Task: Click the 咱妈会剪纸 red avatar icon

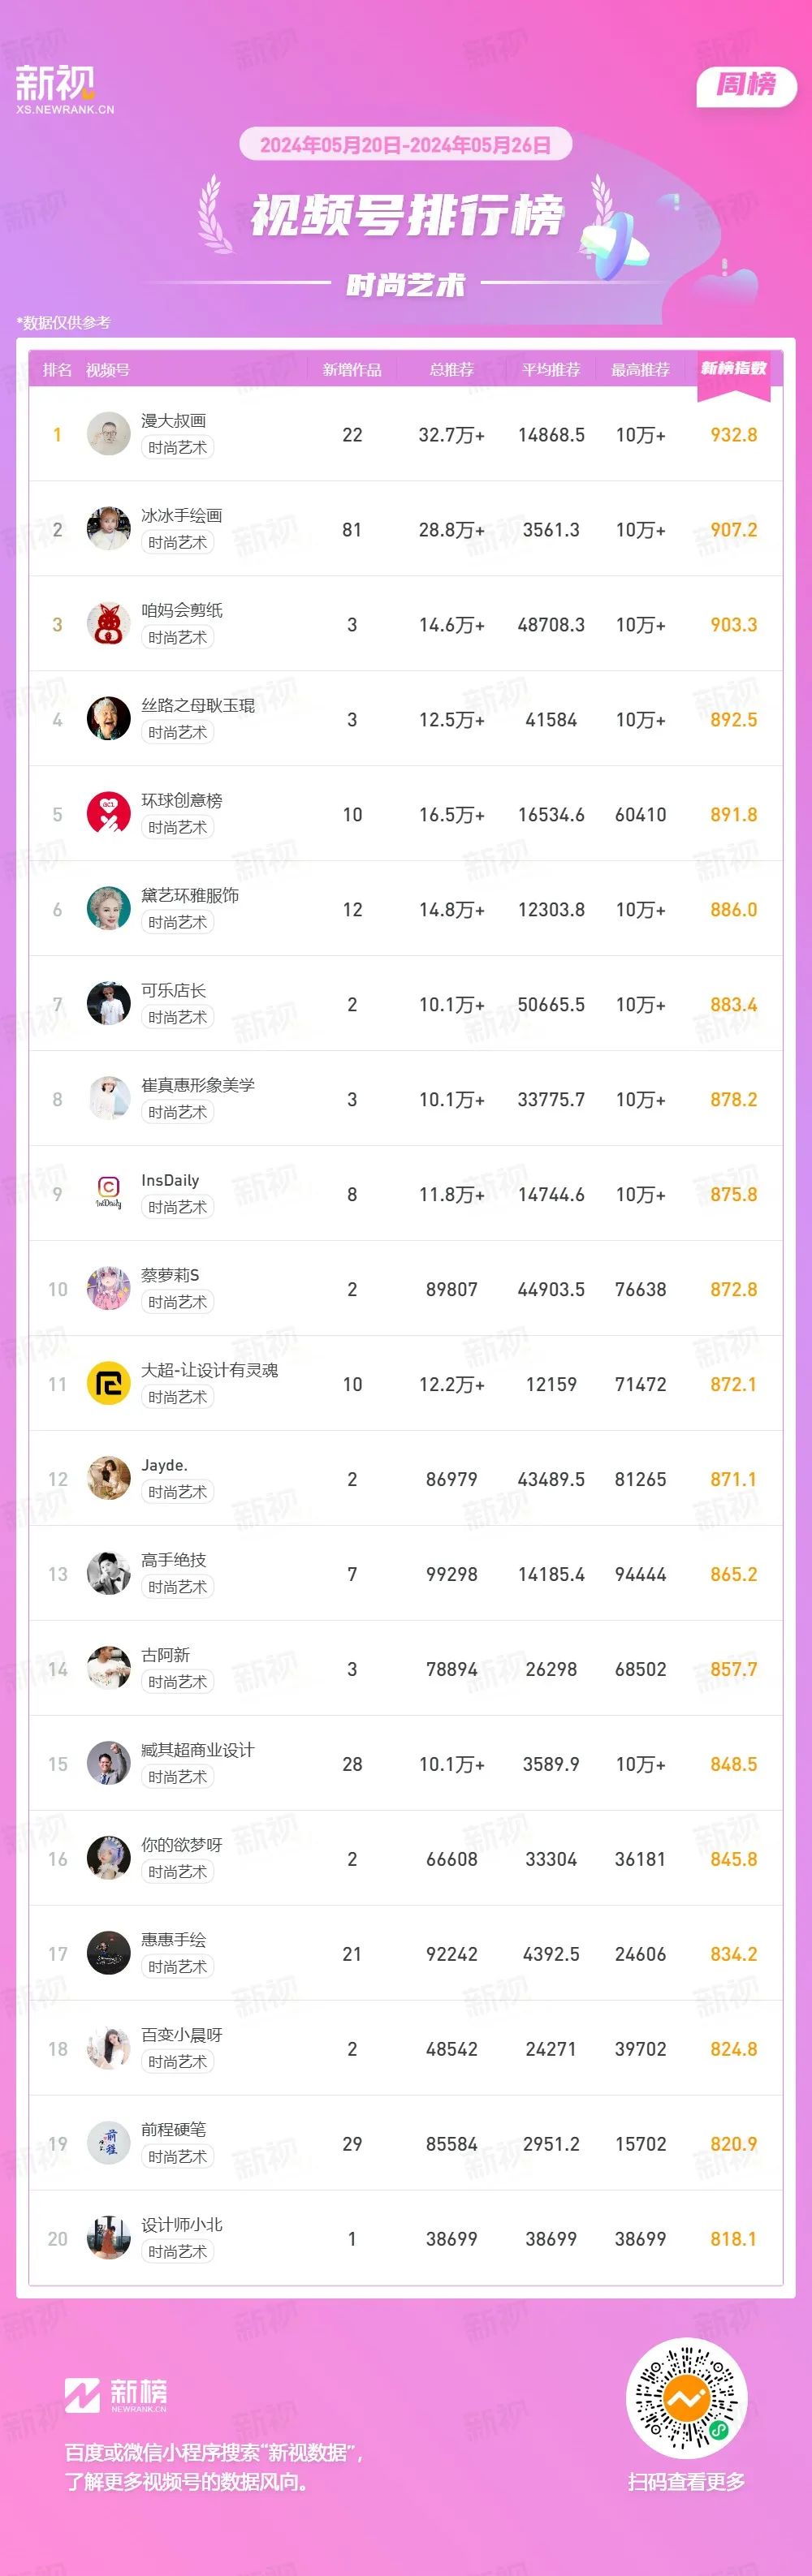Action: click(108, 624)
